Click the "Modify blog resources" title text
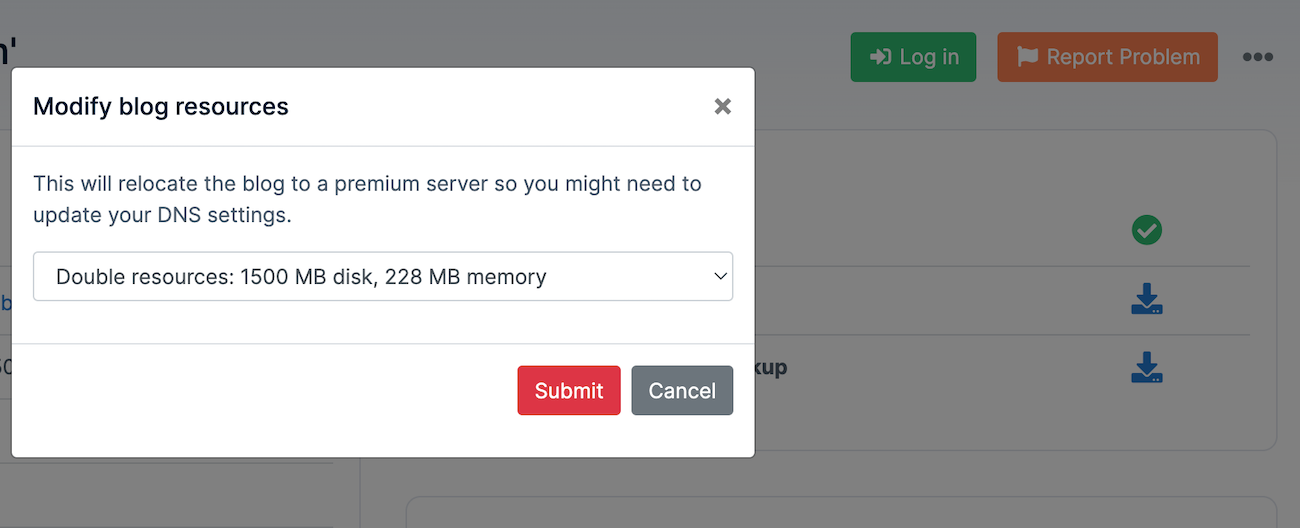Image resolution: width=1300 pixels, height=528 pixels. (x=161, y=106)
